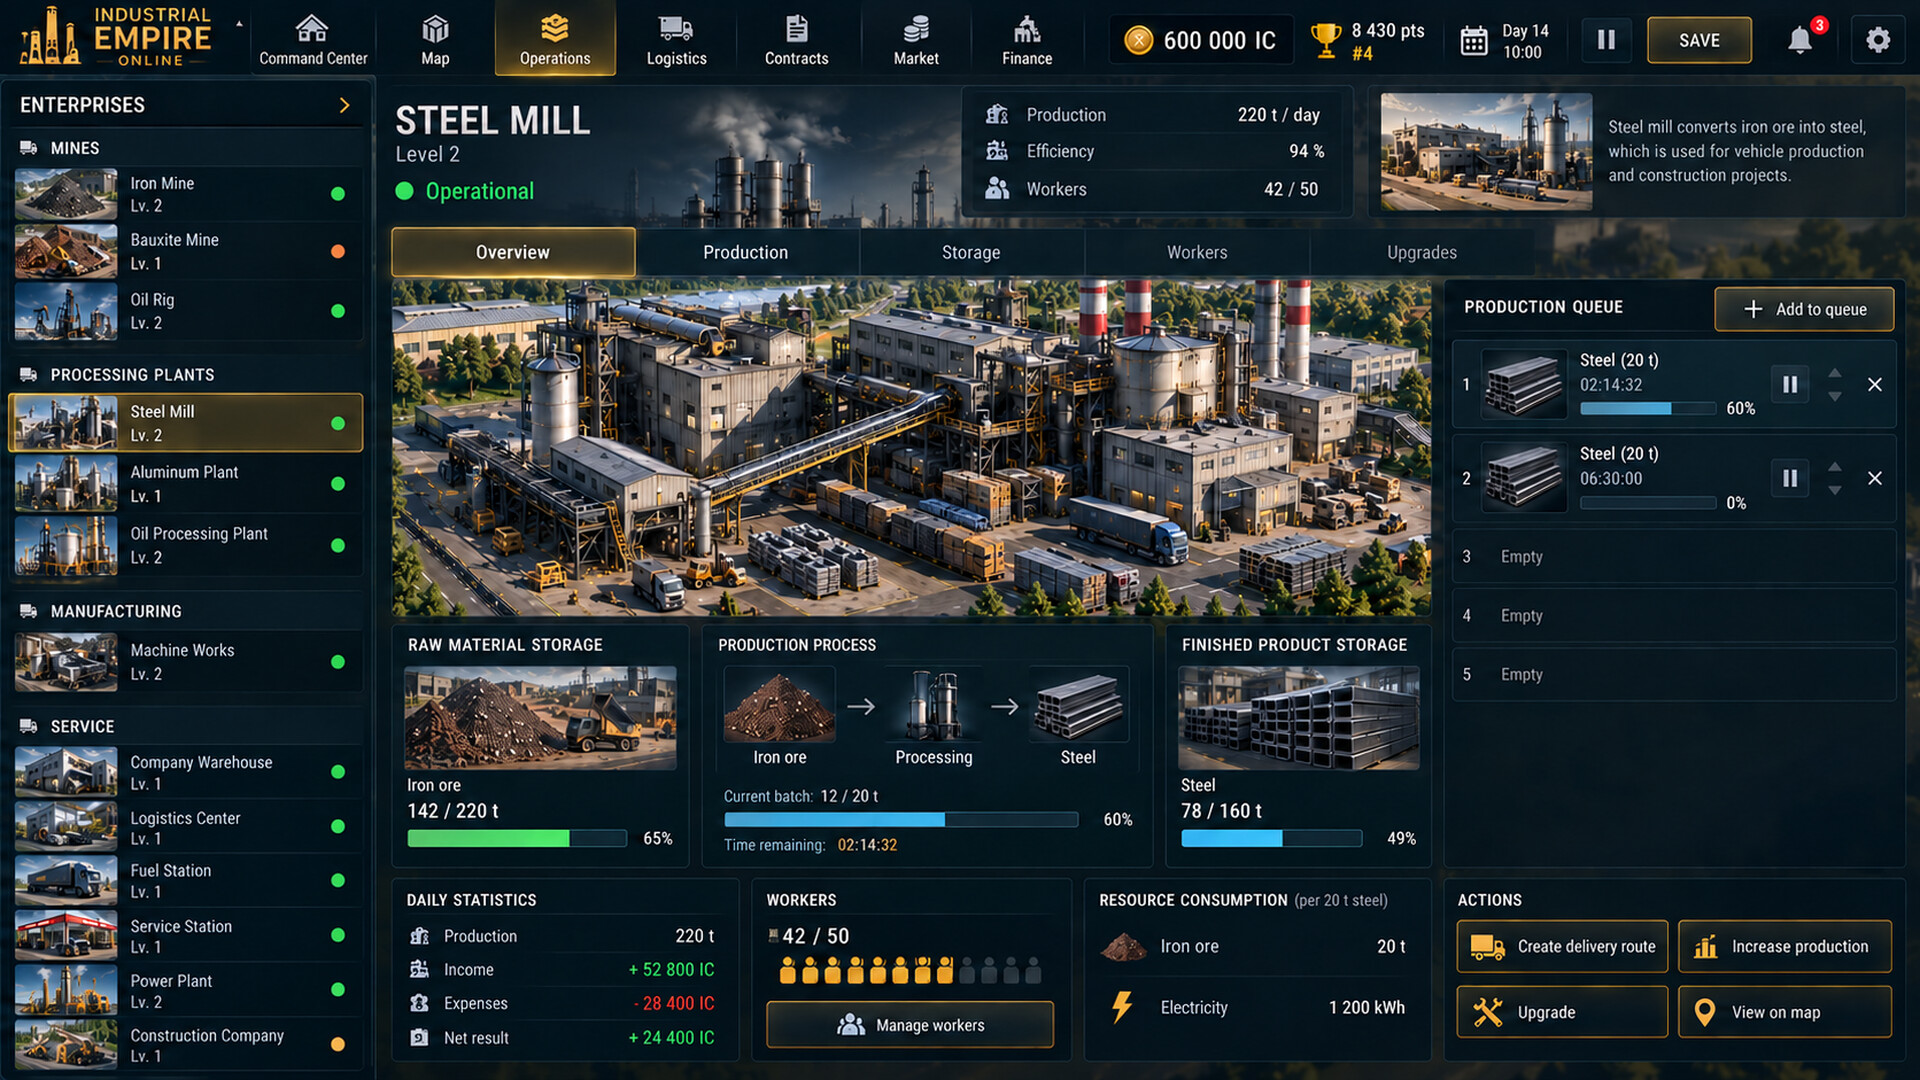Open notifications bell
Viewport: 1920px width, 1080px height.
pos(1800,40)
